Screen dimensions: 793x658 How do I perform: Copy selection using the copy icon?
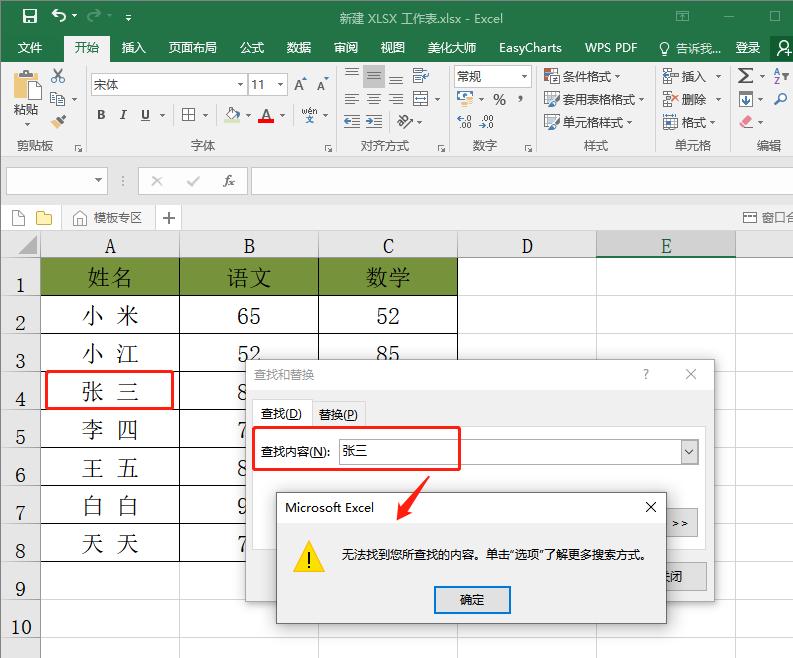click(x=58, y=99)
